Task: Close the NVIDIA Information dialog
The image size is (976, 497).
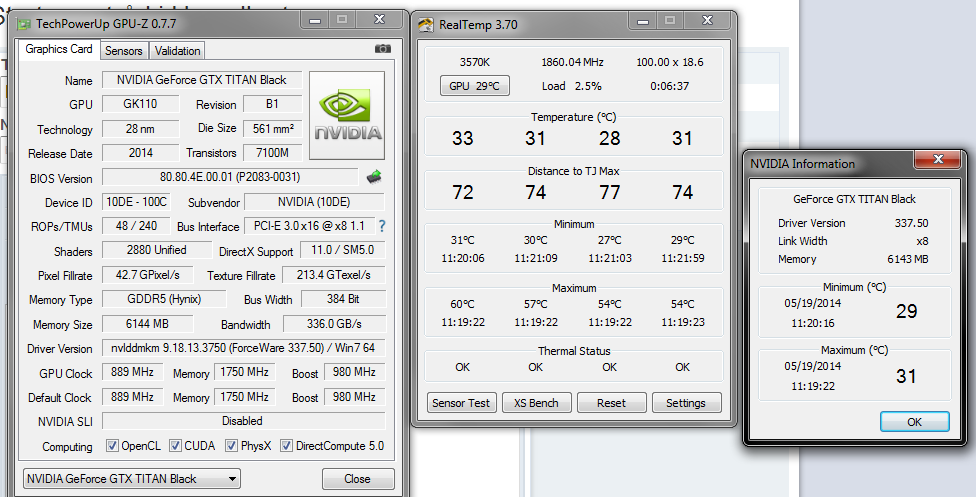Action: [x=938, y=159]
